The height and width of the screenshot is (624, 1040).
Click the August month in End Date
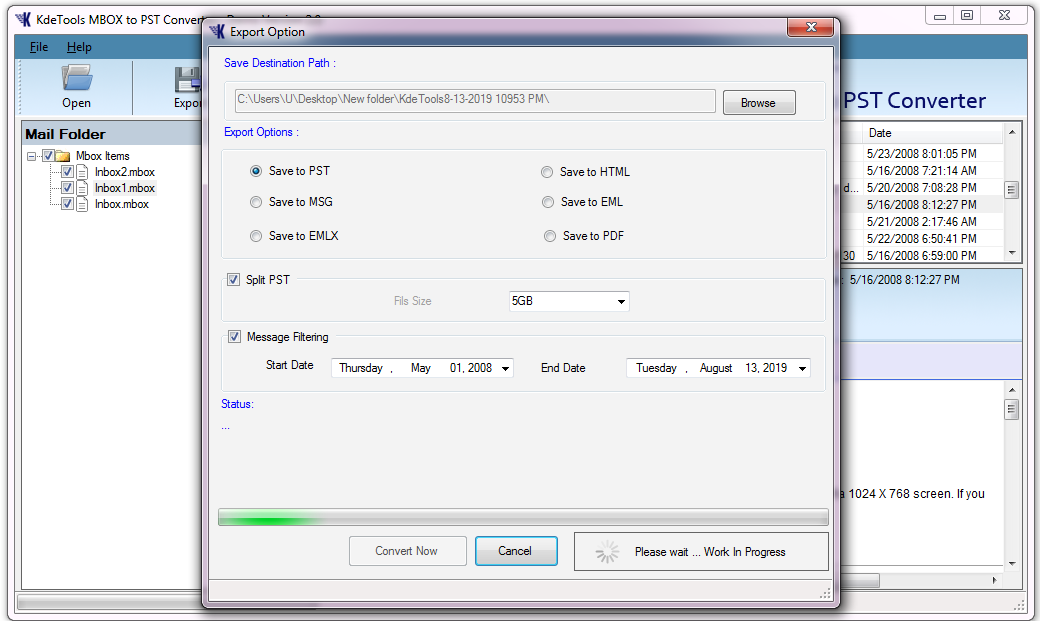click(716, 369)
